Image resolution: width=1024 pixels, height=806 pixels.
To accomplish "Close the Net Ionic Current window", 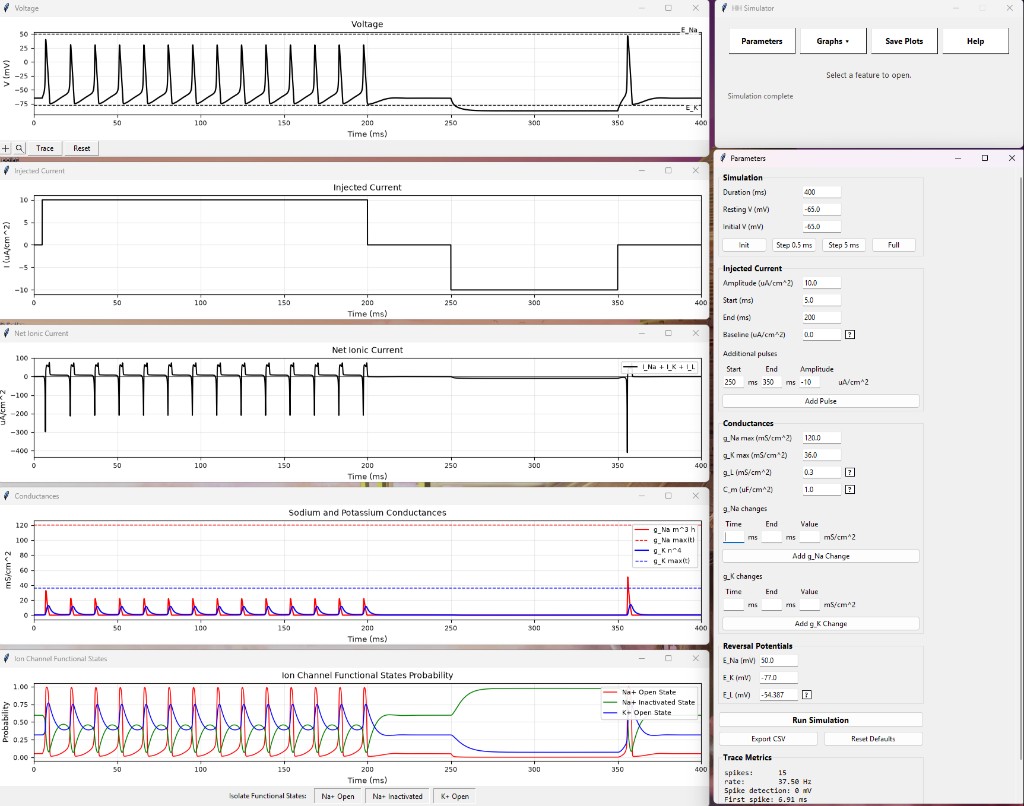I will point(696,333).
